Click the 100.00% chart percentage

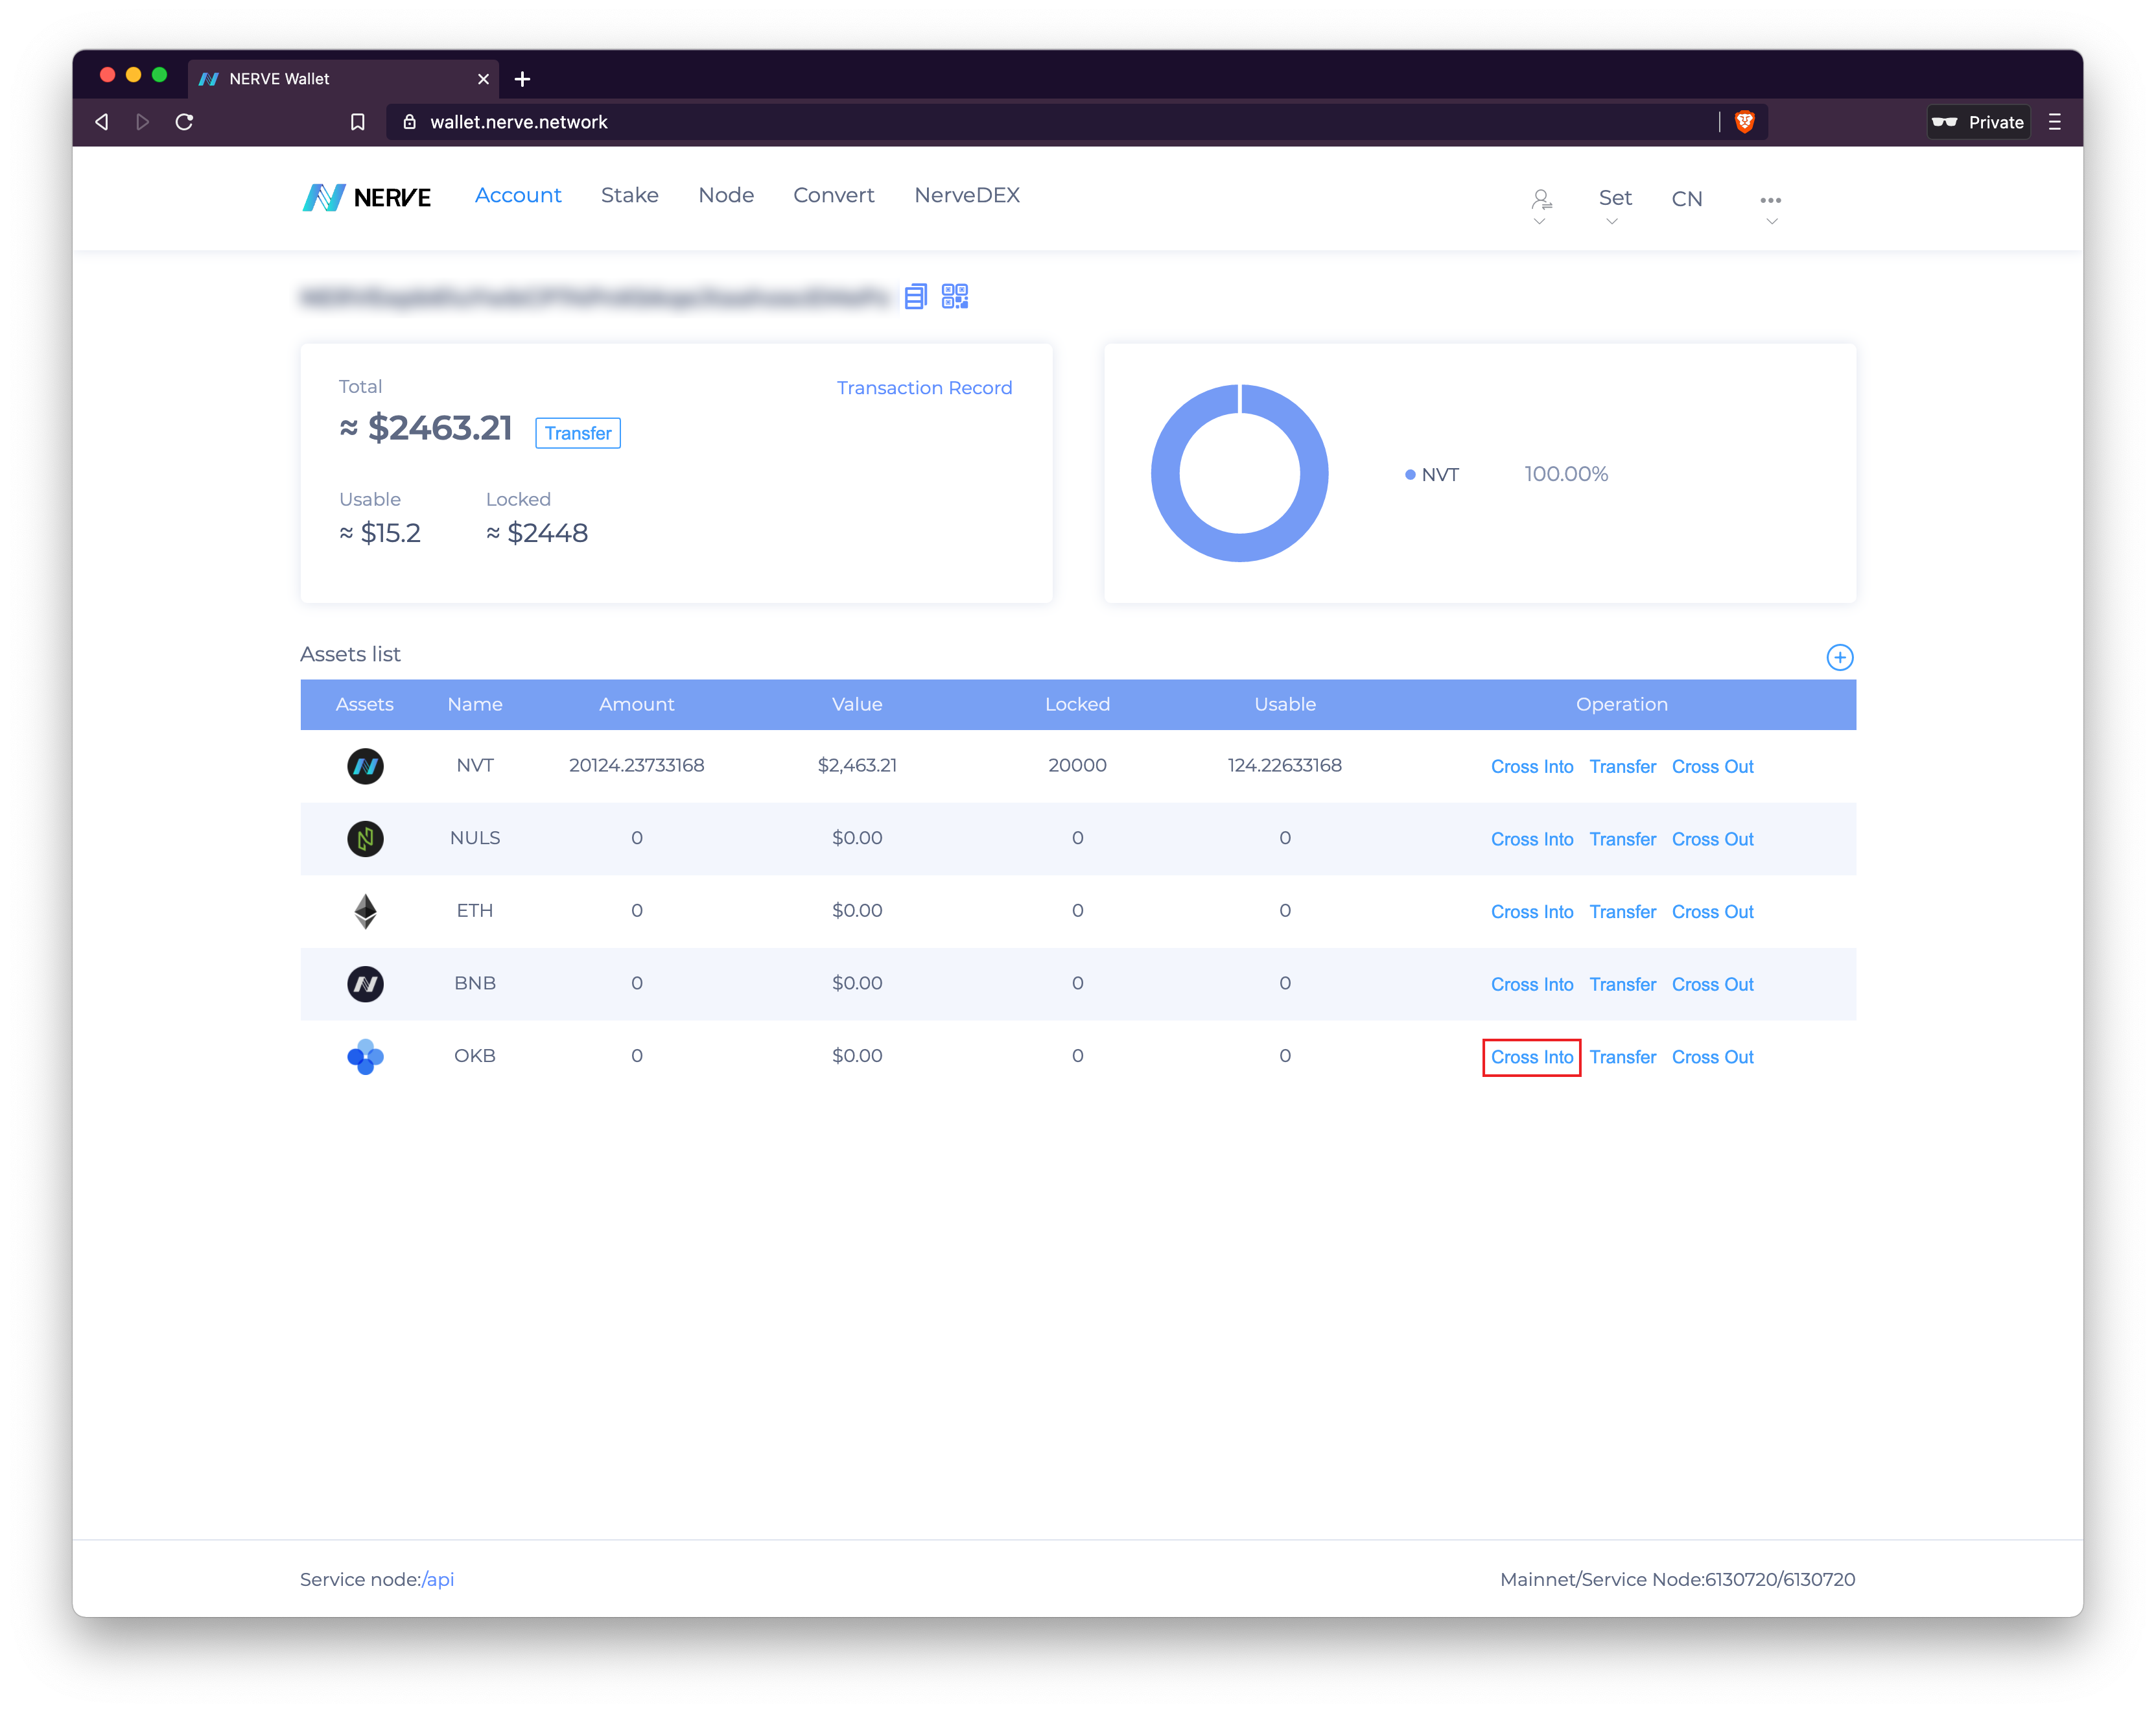tap(1565, 474)
